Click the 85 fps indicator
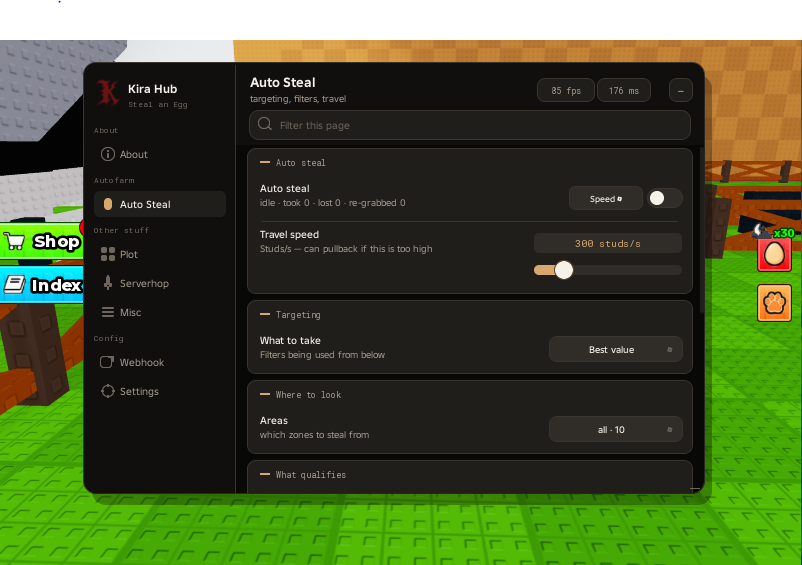 pos(566,91)
